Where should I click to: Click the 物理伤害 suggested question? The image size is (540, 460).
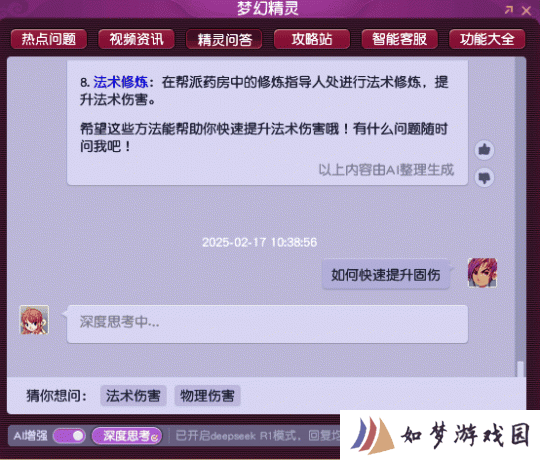(x=207, y=395)
